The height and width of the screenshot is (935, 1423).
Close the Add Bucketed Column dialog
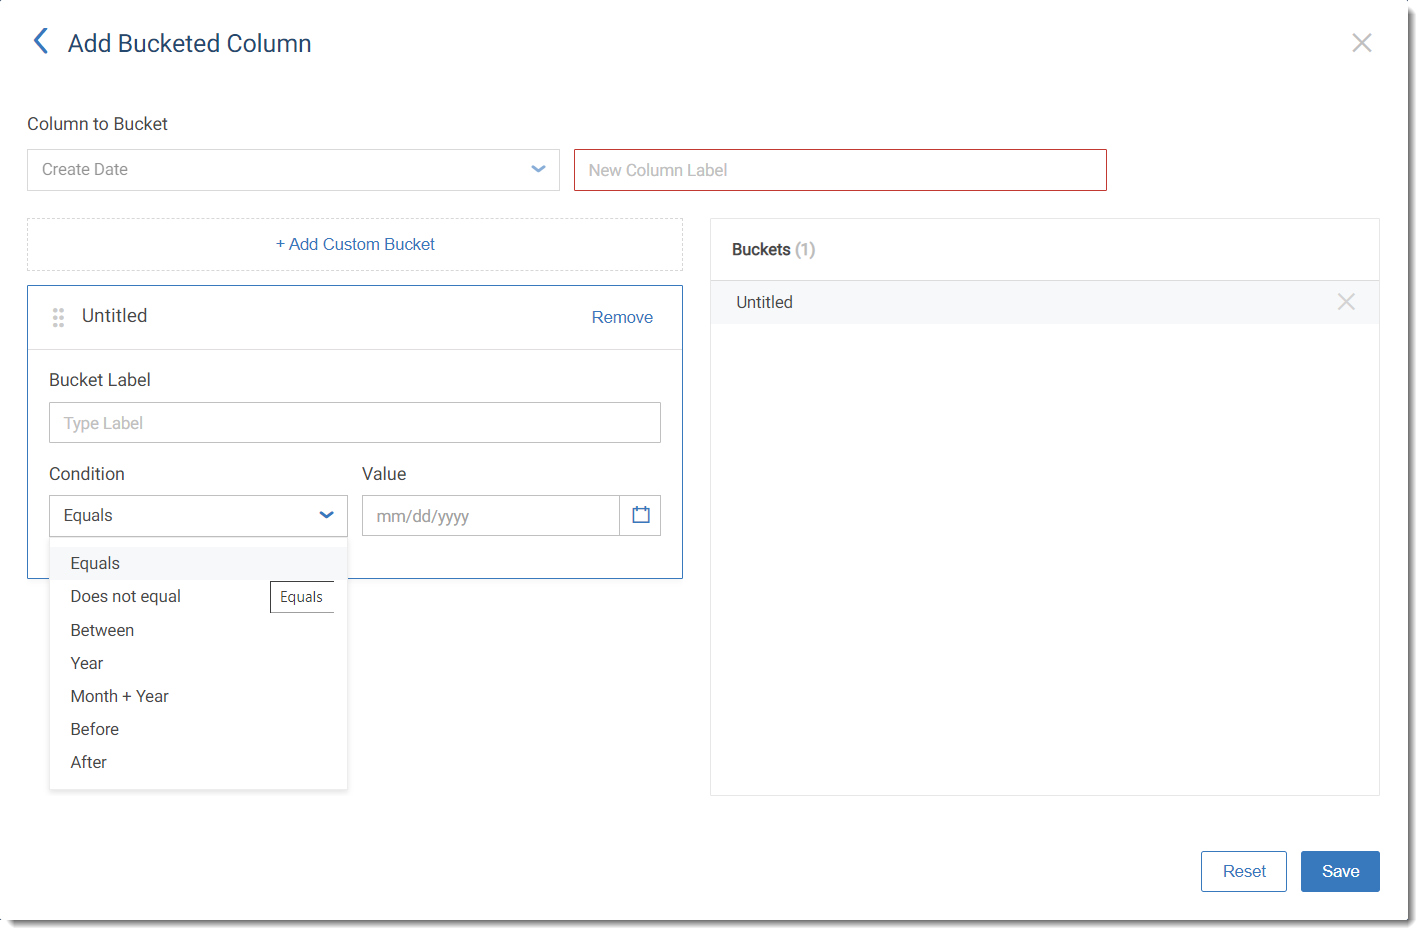(1361, 43)
